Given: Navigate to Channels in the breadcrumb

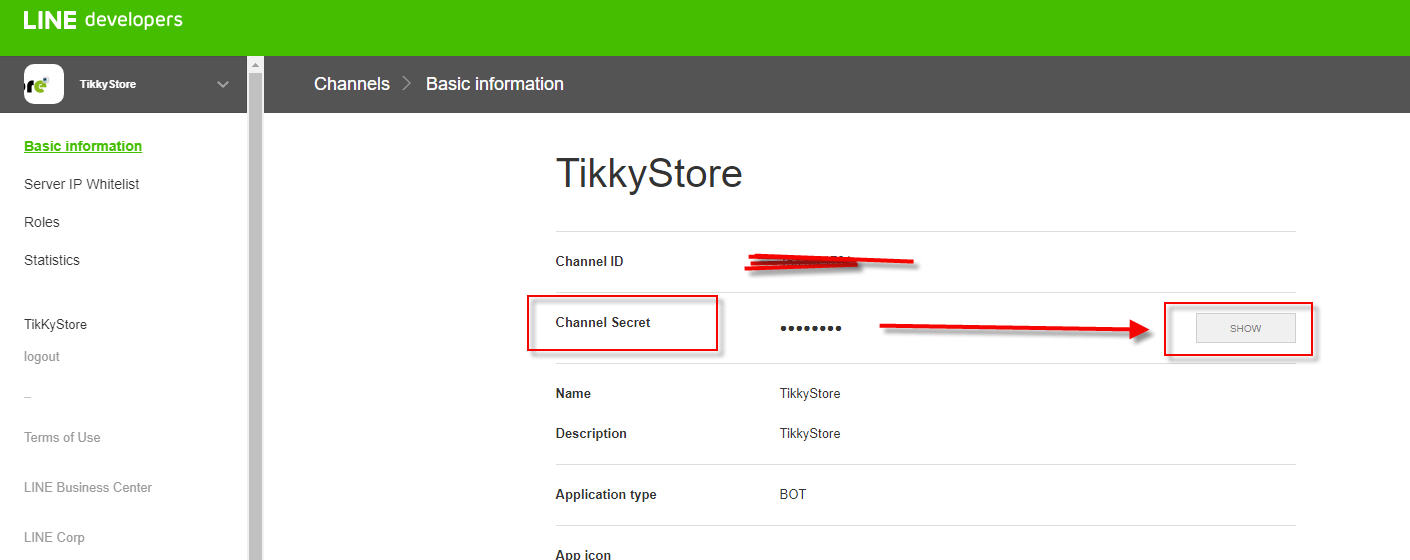Looking at the screenshot, I should [352, 84].
